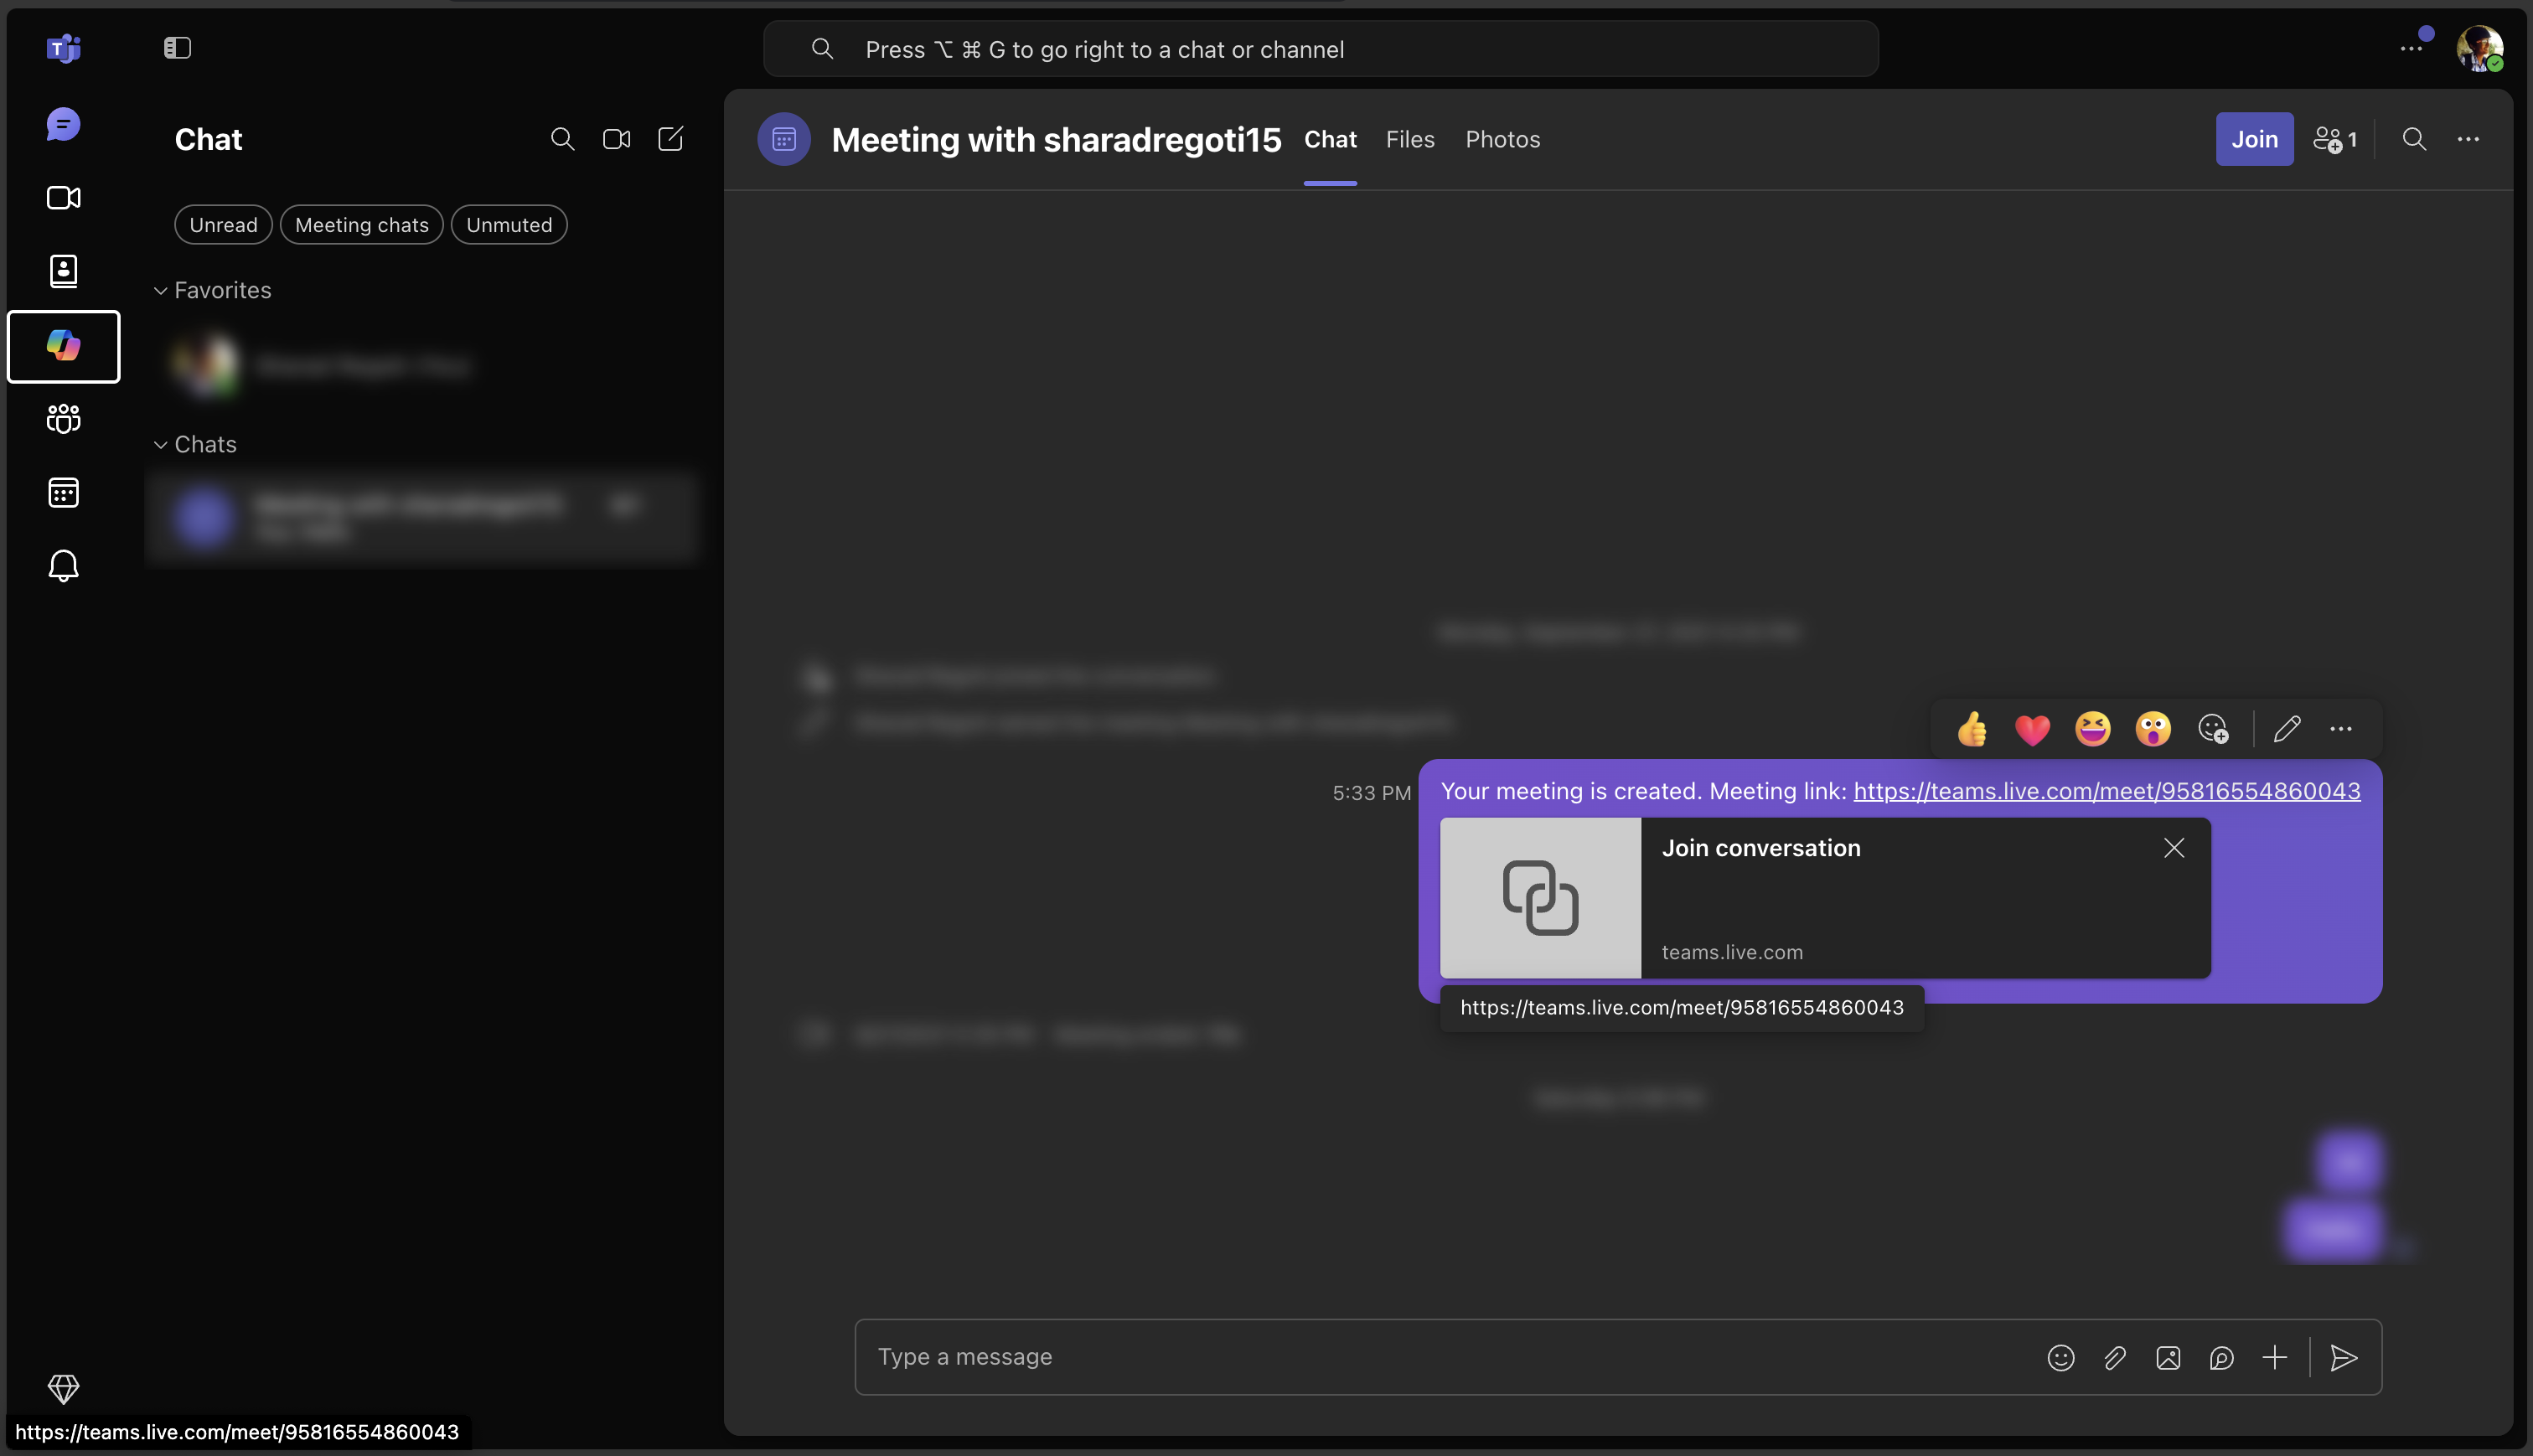Screen dimensions: 2533x1456
Task: React with the red heart emoji
Action: click(x=2032, y=729)
